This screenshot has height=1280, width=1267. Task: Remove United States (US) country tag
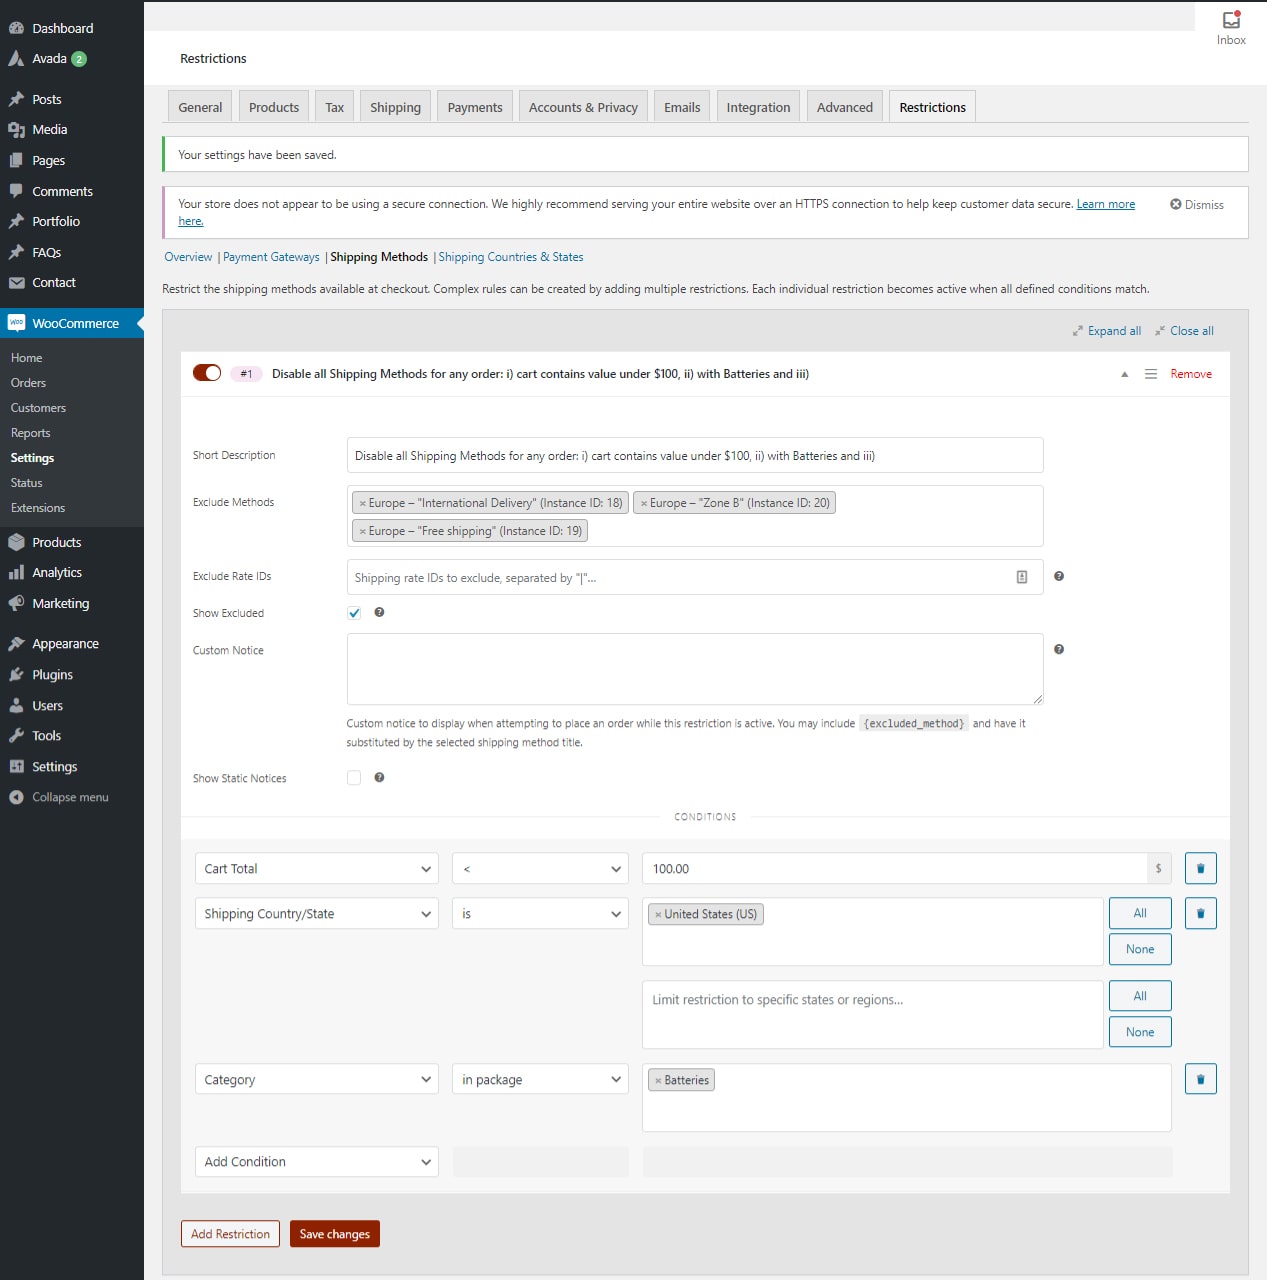(x=658, y=915)
